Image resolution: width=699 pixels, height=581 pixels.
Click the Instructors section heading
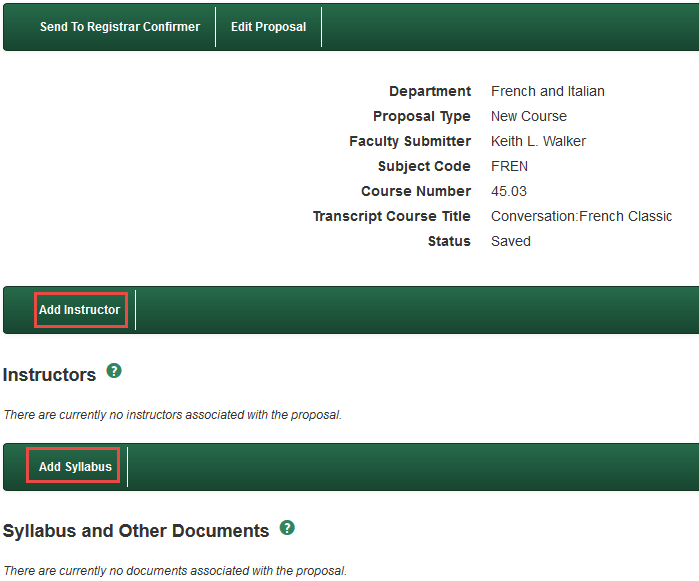(50, 375)
